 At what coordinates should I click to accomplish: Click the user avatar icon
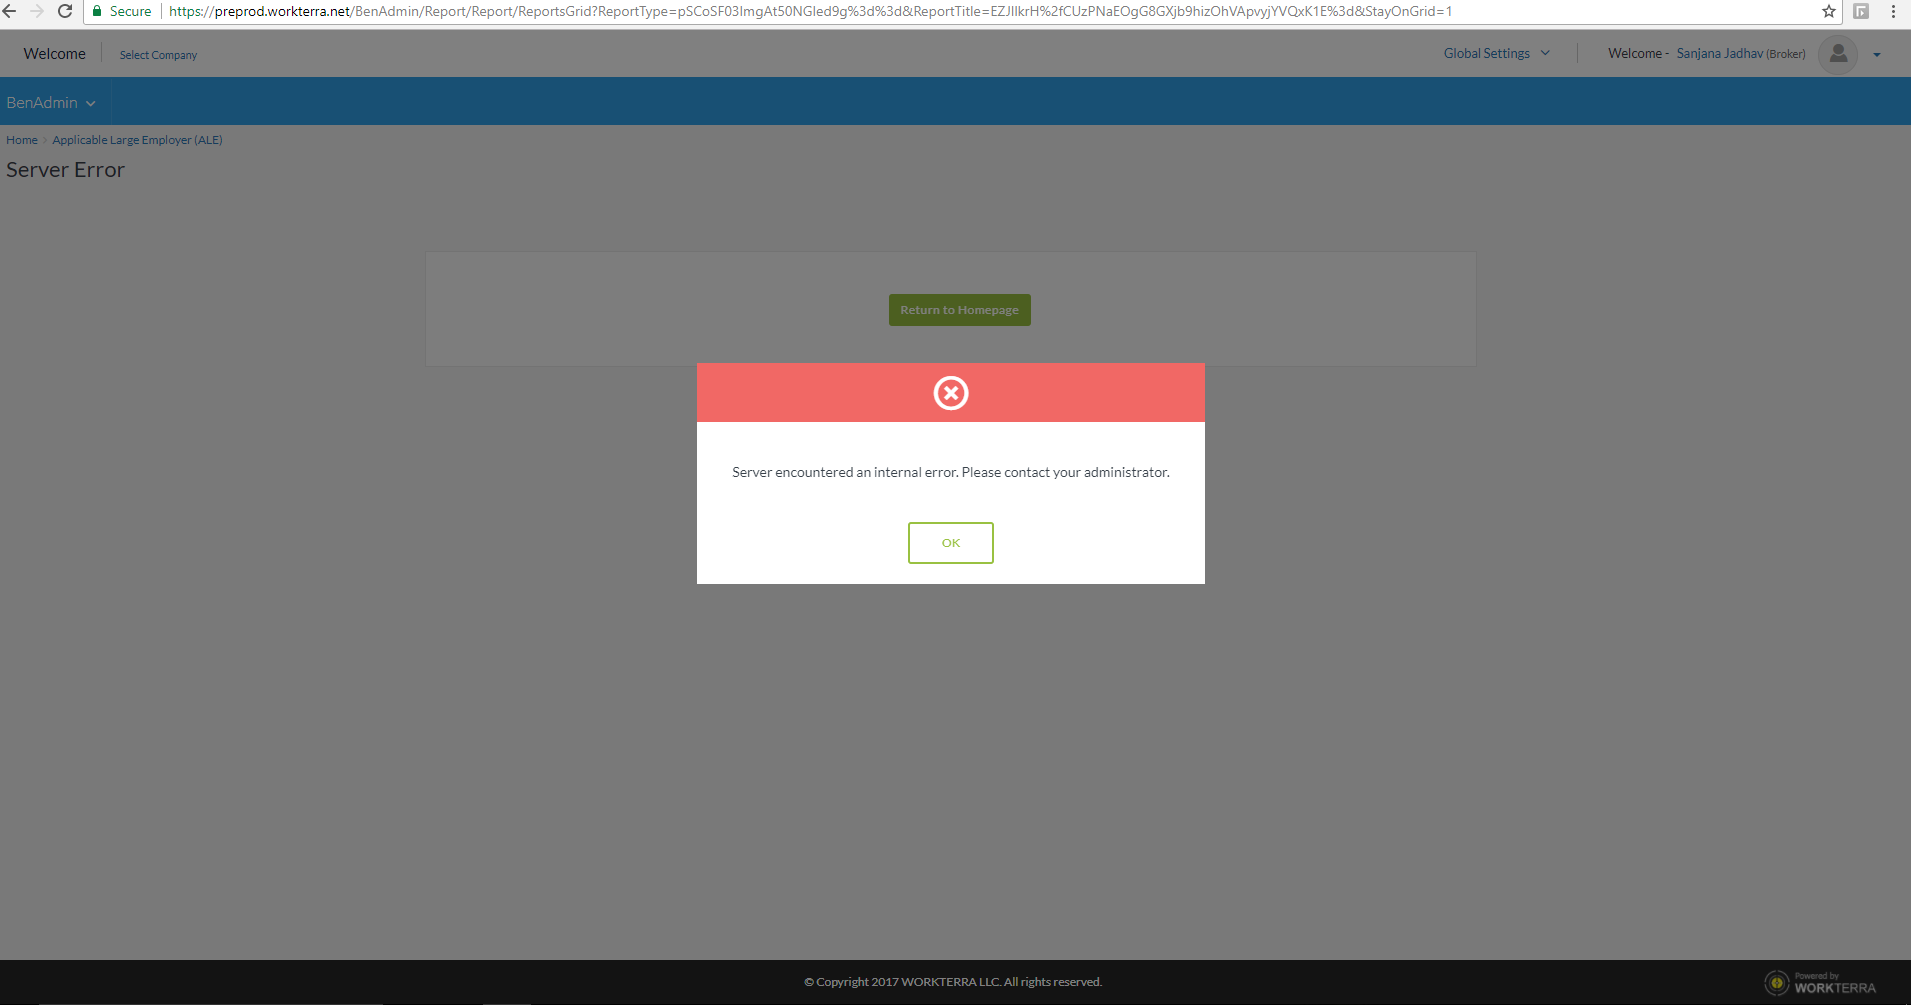tap(1837, 54)
